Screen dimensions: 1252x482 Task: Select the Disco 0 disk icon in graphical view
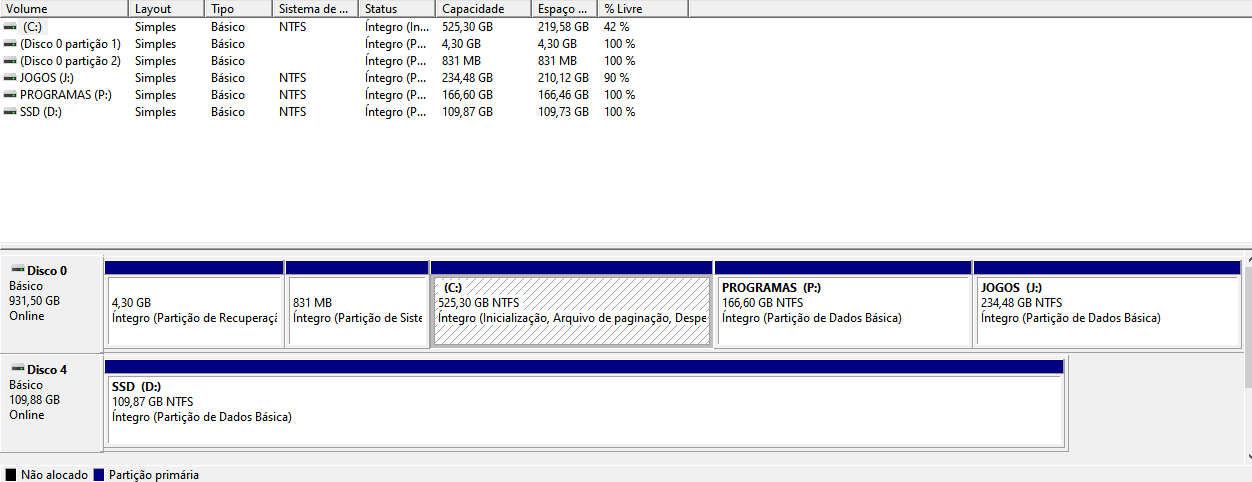point(17,270)
